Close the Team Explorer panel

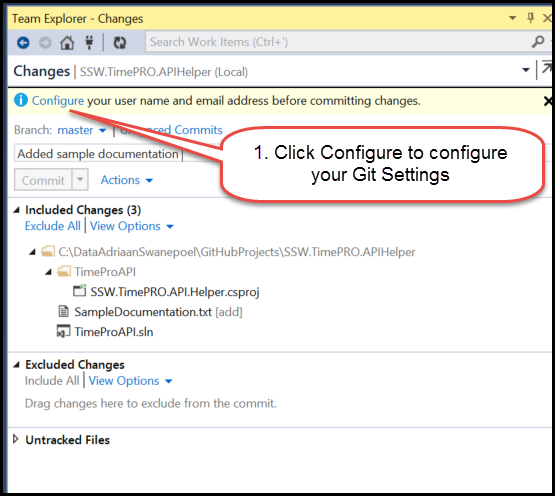click(547, 18)
